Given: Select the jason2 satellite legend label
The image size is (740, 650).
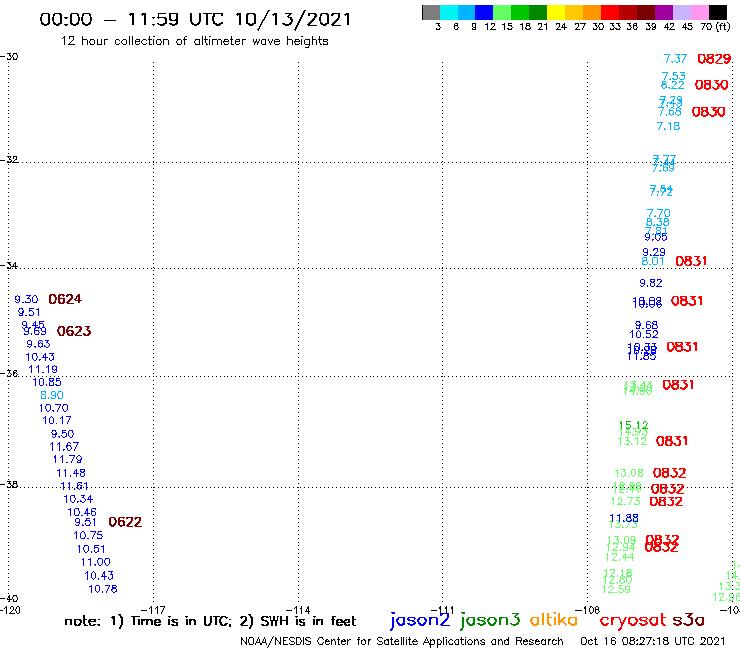Looking at the screenshot, I should point(420,620).
